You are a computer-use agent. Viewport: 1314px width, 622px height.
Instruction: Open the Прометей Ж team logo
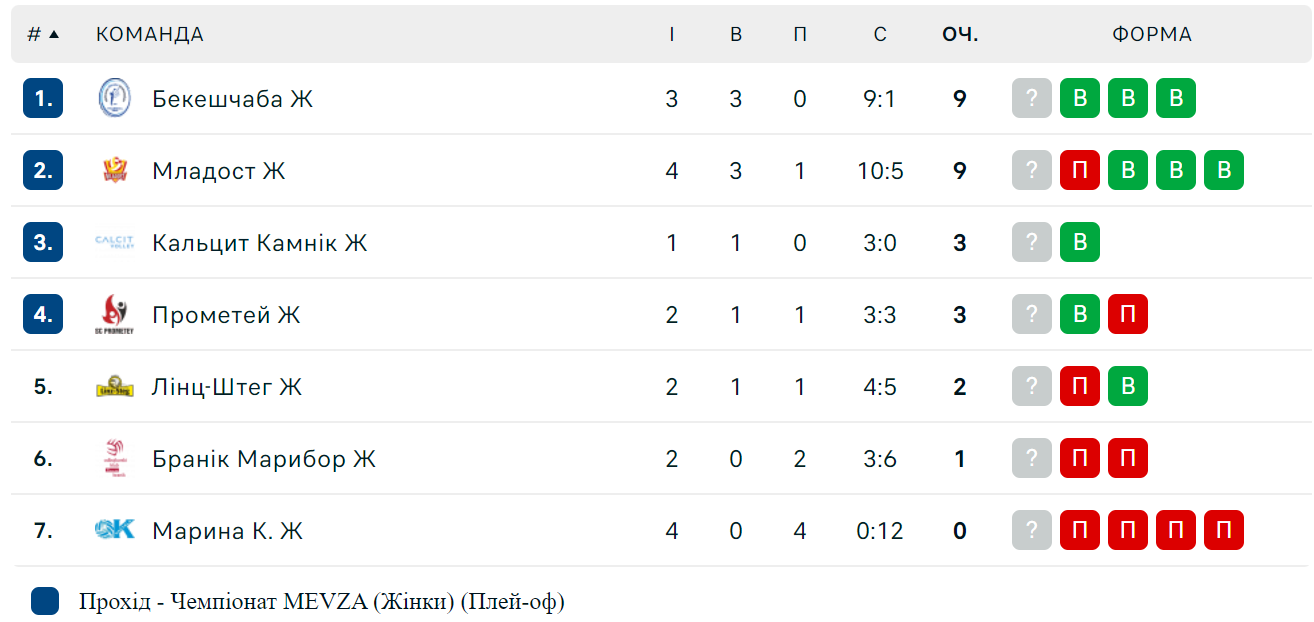pyautogui.click(x=114, y=314)
